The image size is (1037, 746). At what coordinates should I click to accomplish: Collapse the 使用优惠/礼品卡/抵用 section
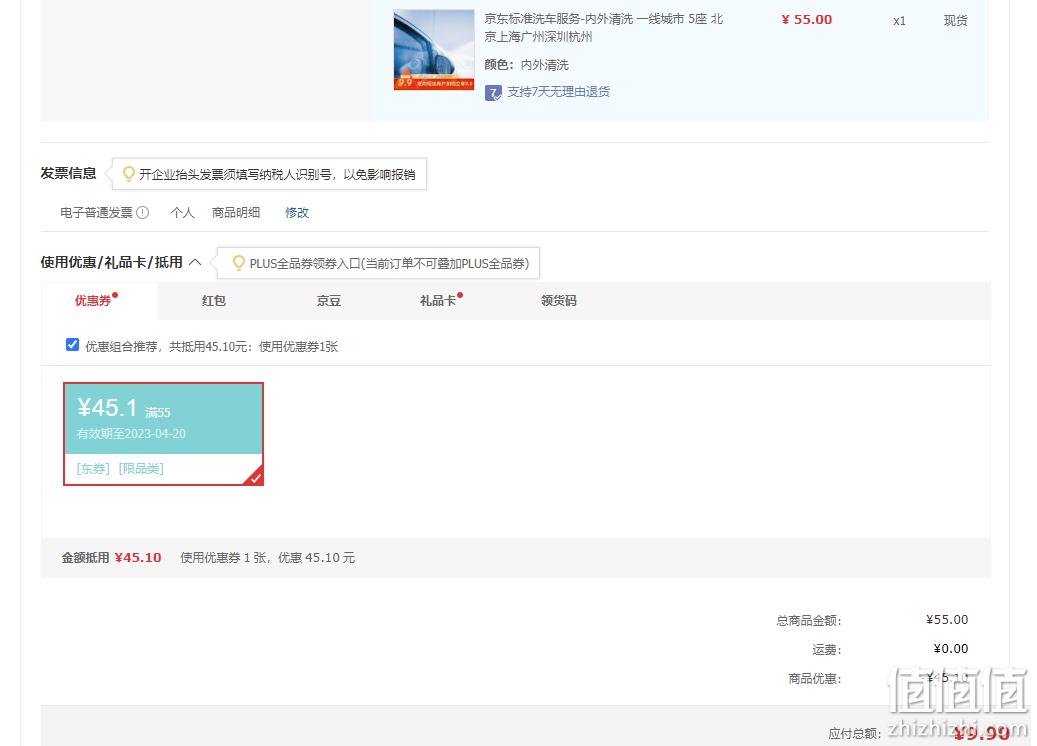pos(195,262)
